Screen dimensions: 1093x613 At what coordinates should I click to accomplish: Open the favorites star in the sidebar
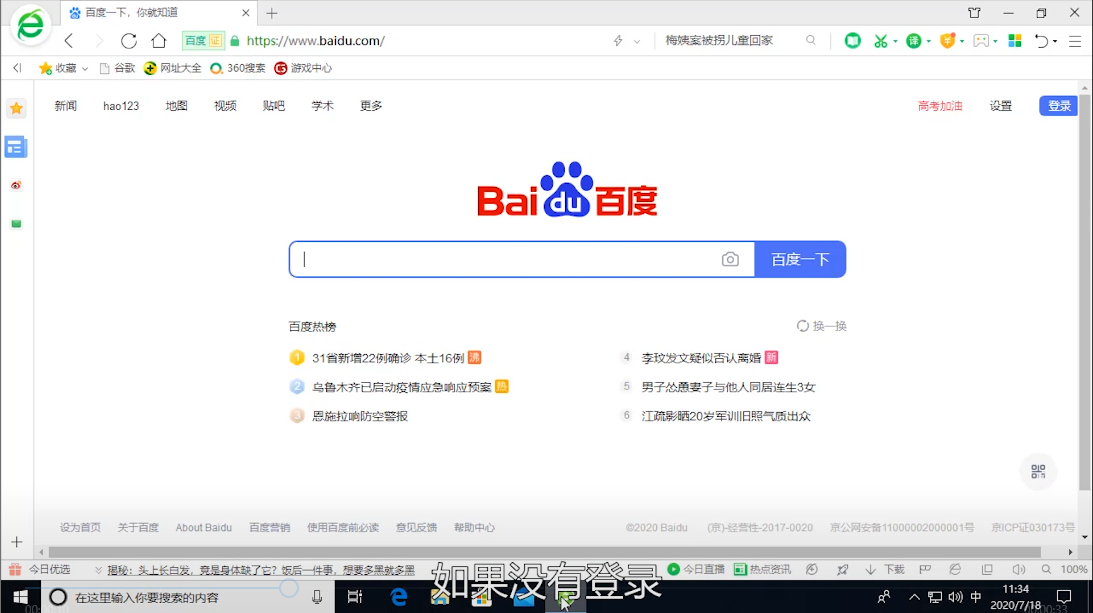click(16, 108)
